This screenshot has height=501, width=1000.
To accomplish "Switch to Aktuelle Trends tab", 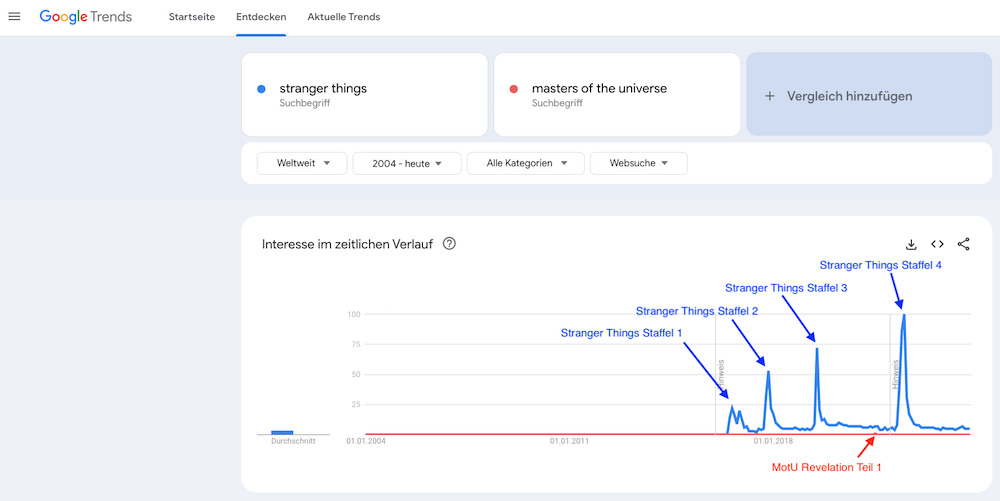I will (x=344, y=17).
